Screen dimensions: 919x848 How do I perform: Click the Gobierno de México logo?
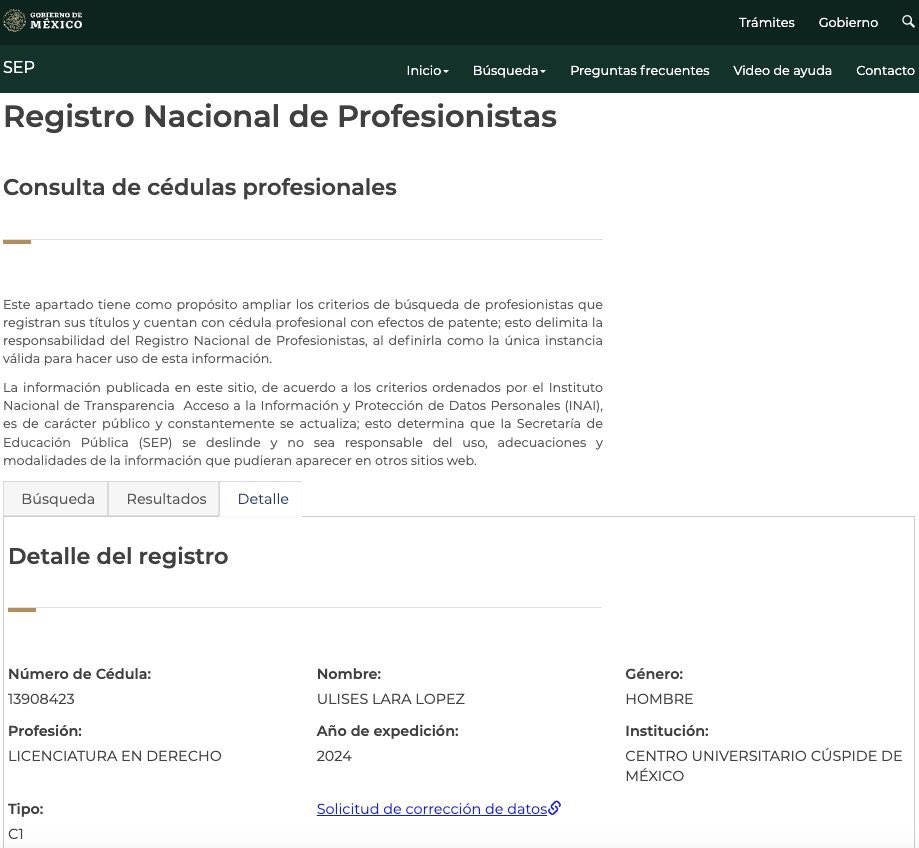[x=43, y=21]
